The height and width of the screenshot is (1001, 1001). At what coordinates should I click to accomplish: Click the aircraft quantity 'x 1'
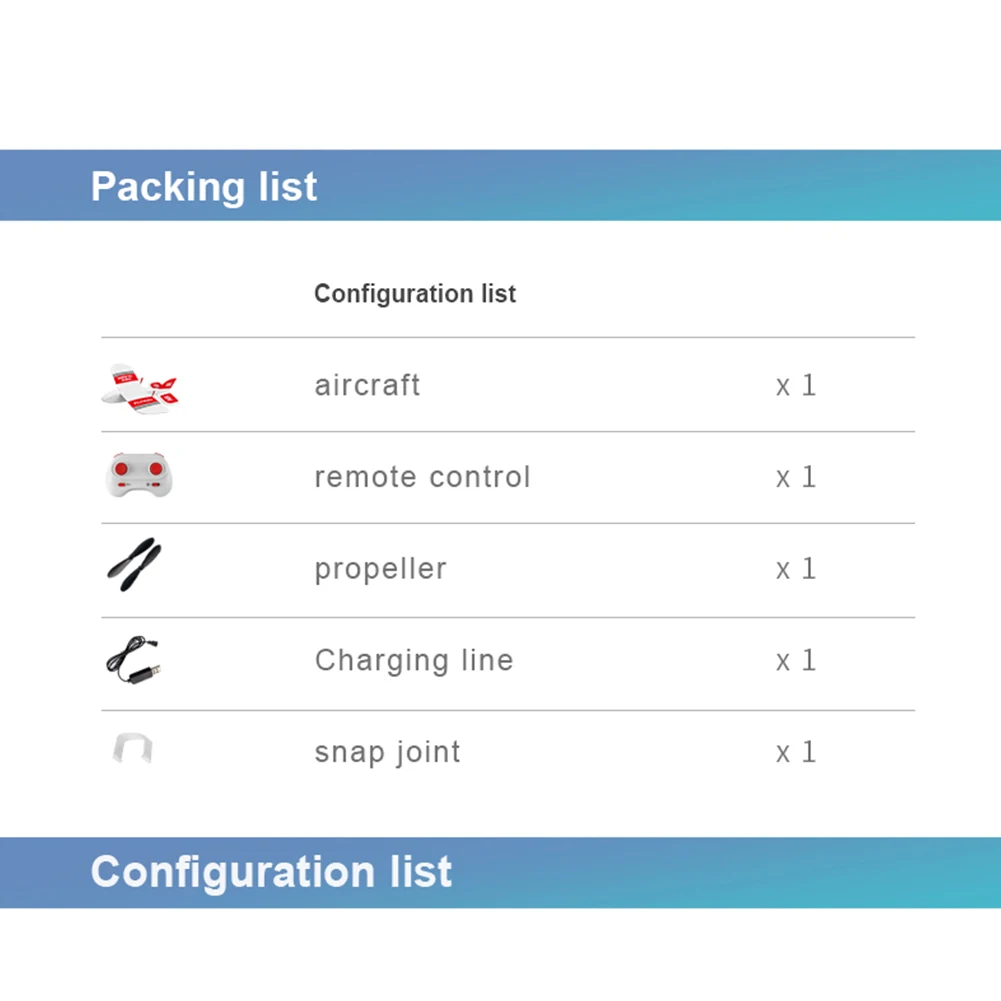[x=796, y=386]
